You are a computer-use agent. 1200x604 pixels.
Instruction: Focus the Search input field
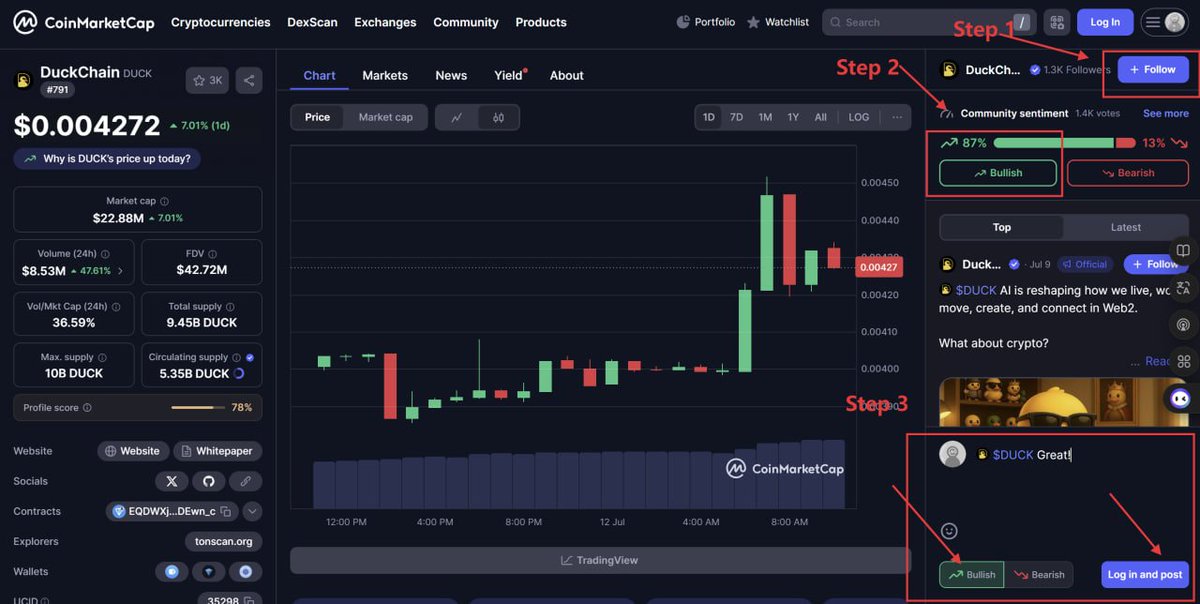[928, 22]
